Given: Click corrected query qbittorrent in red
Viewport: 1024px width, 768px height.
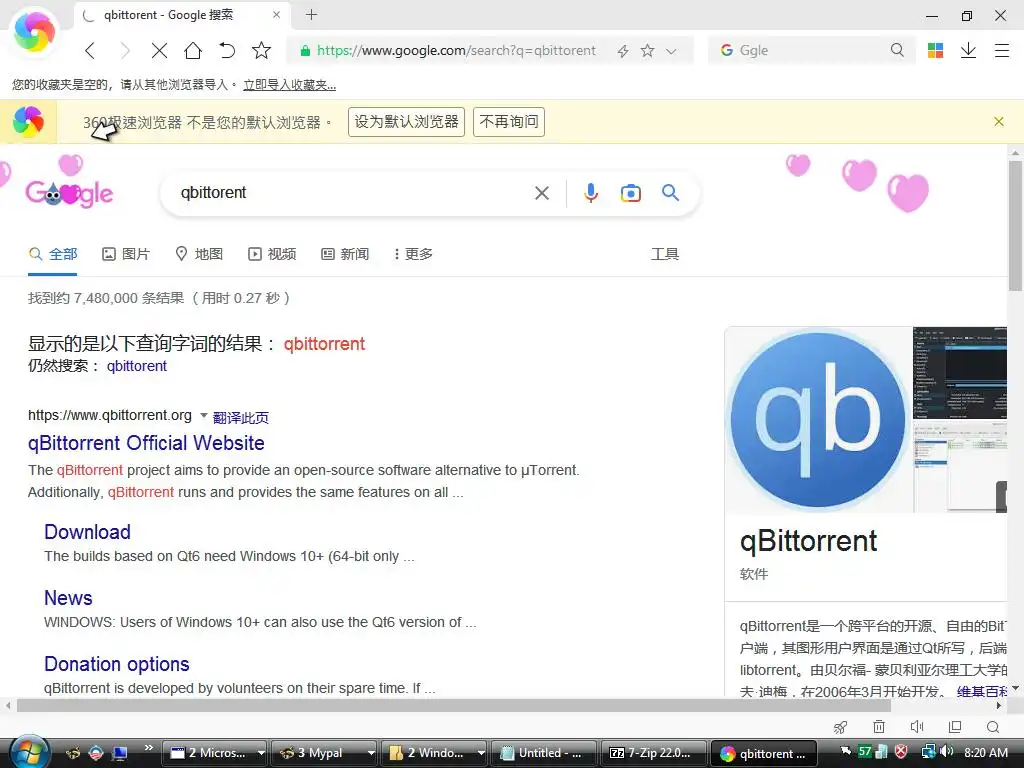Looking at the screenshot, I should 324,344.
